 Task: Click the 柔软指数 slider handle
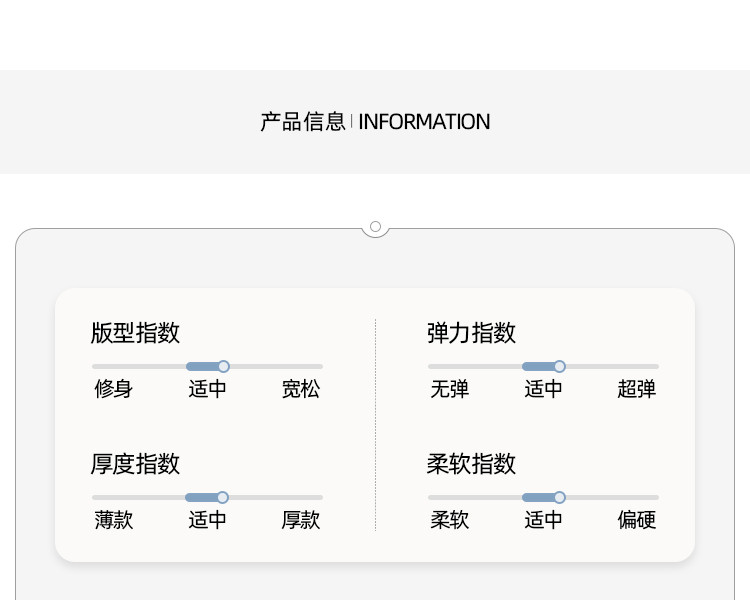point(559,497)
